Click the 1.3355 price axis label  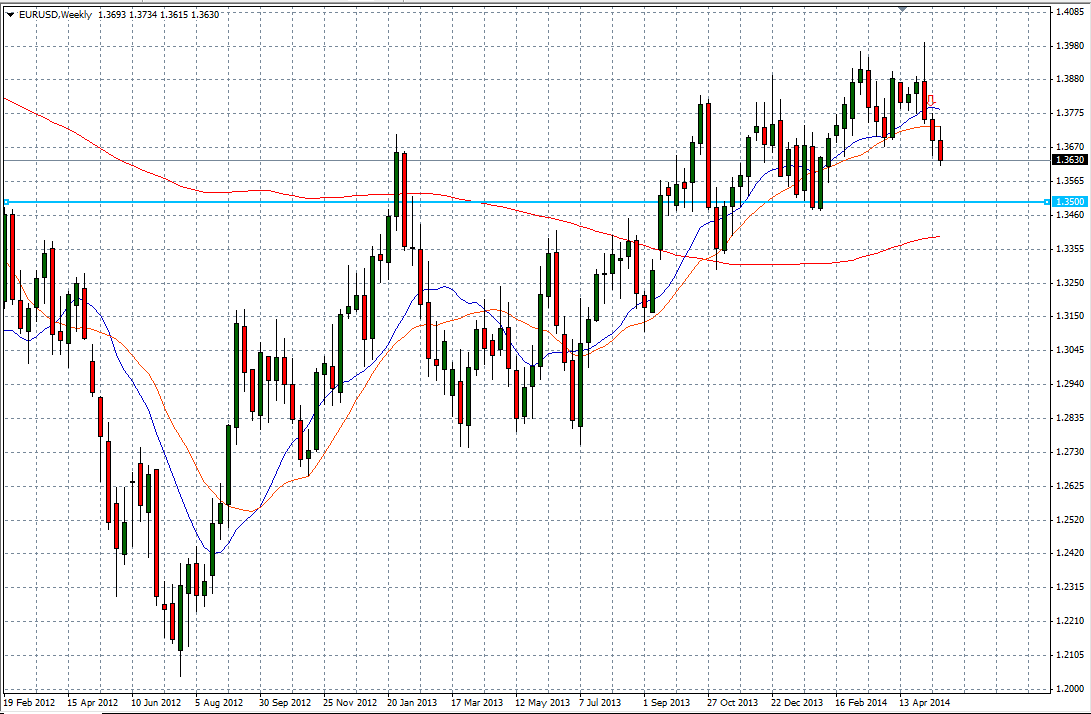coord(1070,248)
